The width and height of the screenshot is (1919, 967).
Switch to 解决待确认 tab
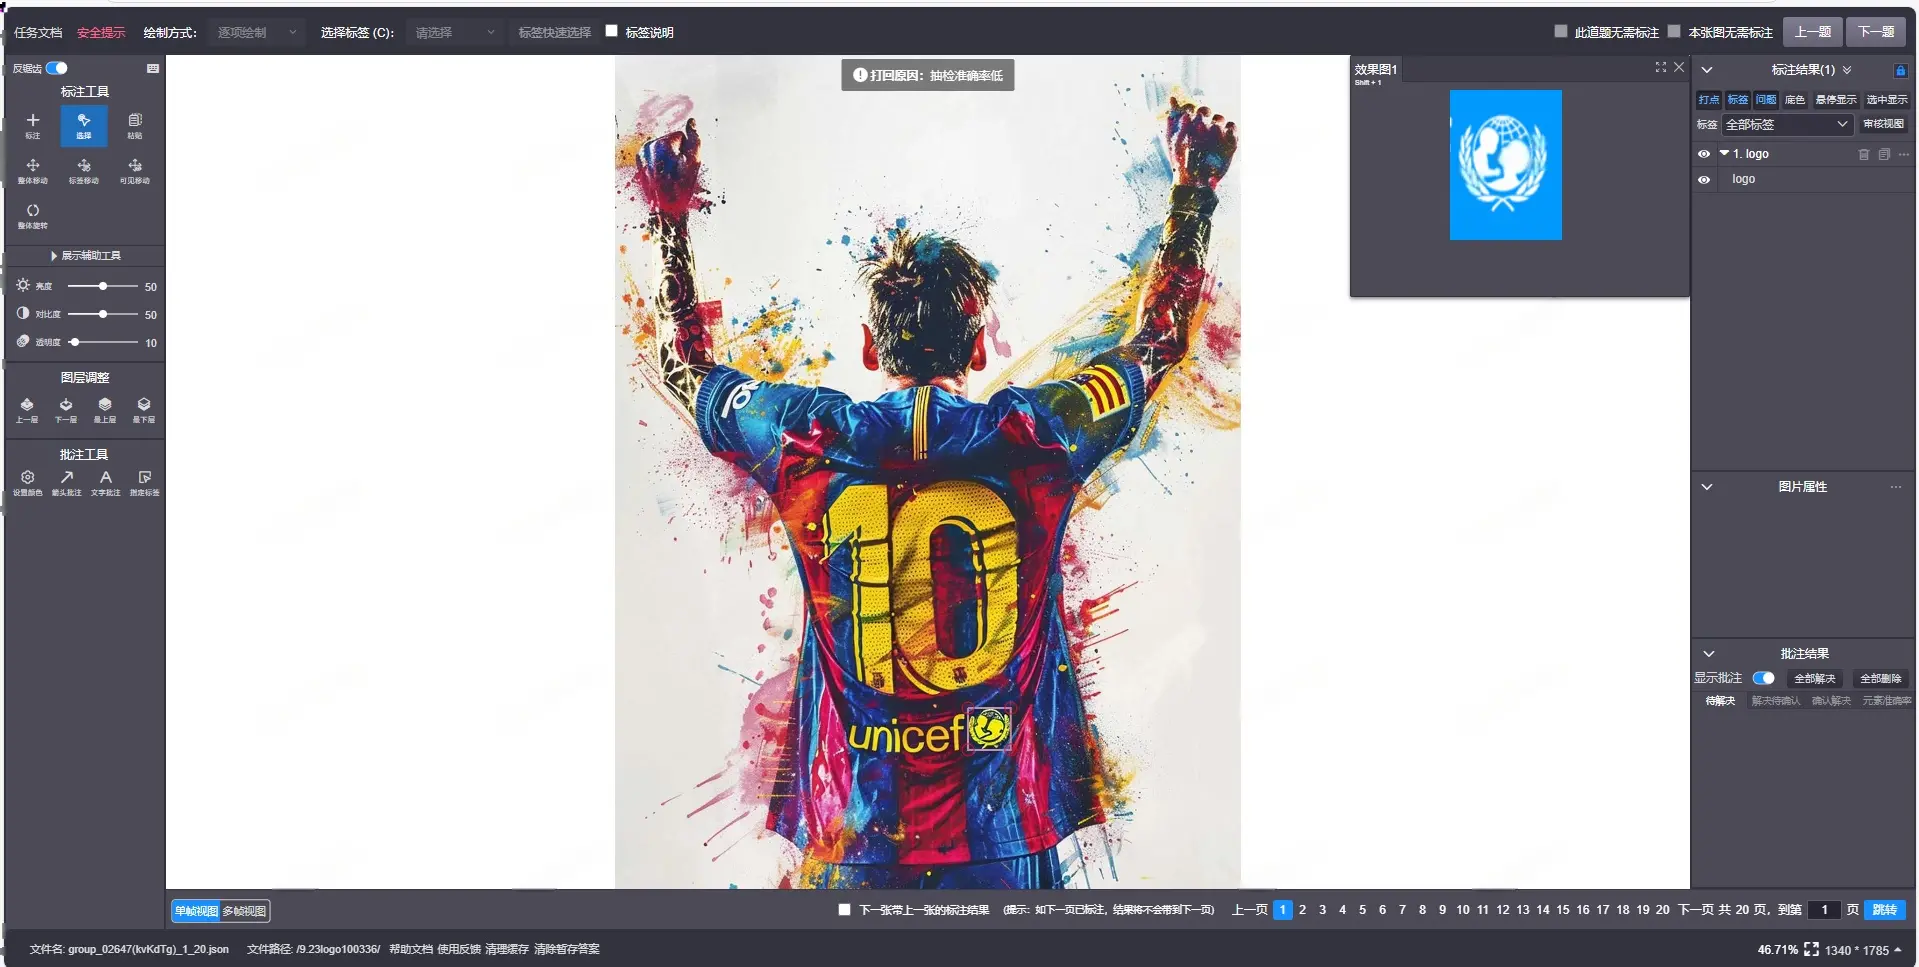click(x=1776, y=701)
